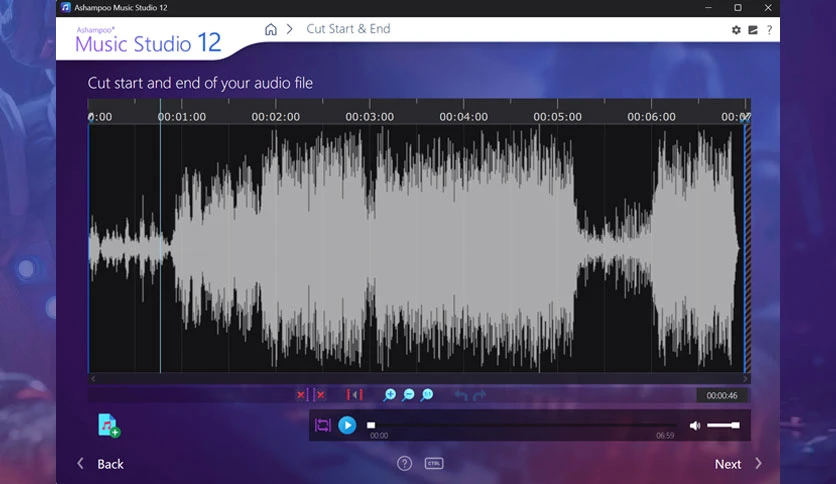Play the audio file

click(x=347, y=425)
